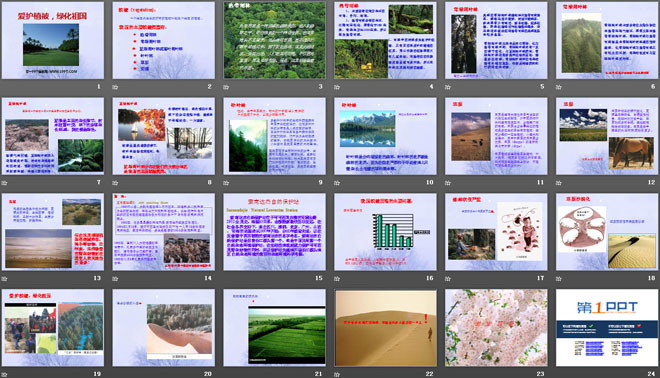Click the transition star icon beneath slide 6
Image resolution: width=660 pixels, height=378 pixels.
point(559,87)
